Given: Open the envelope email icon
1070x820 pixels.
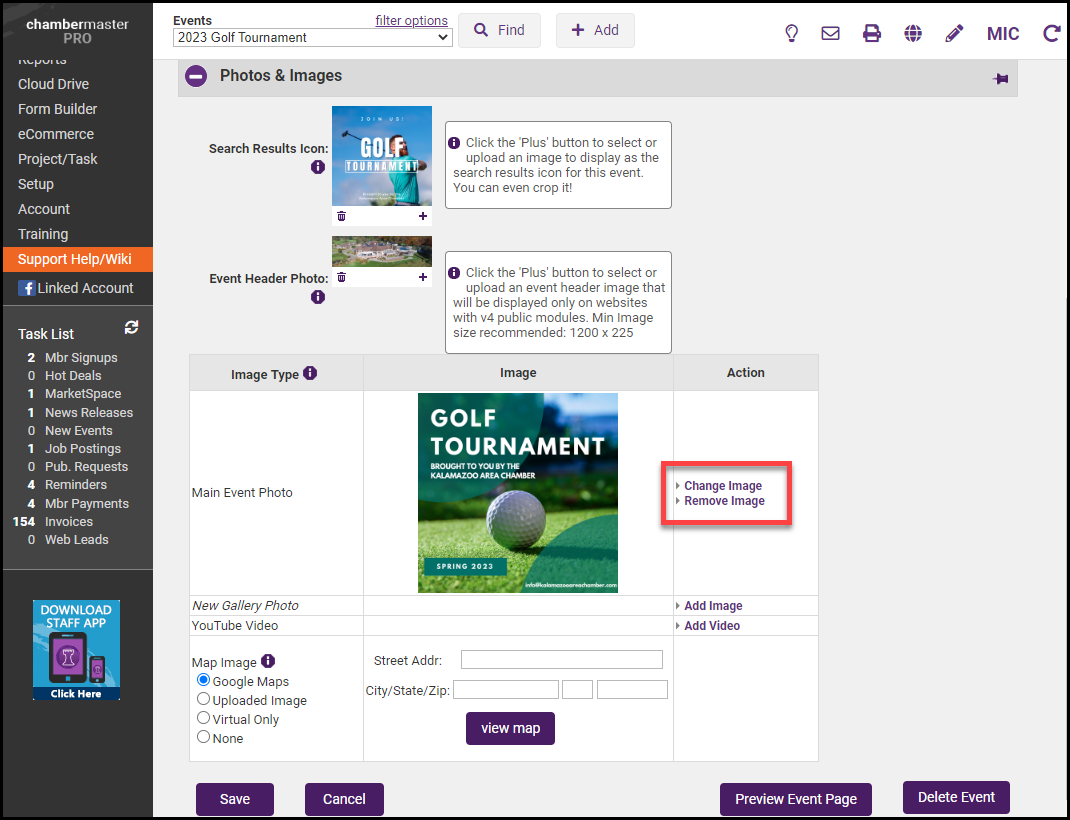Looking at the screenshot, I should (x=830, y=33).
